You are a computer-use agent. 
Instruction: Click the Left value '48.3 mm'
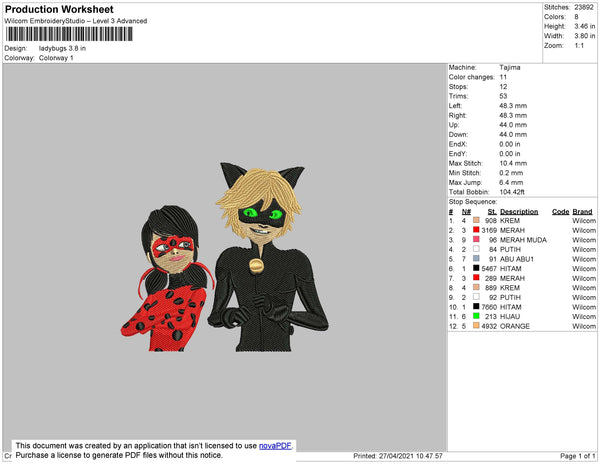click(x=513, y=106)
